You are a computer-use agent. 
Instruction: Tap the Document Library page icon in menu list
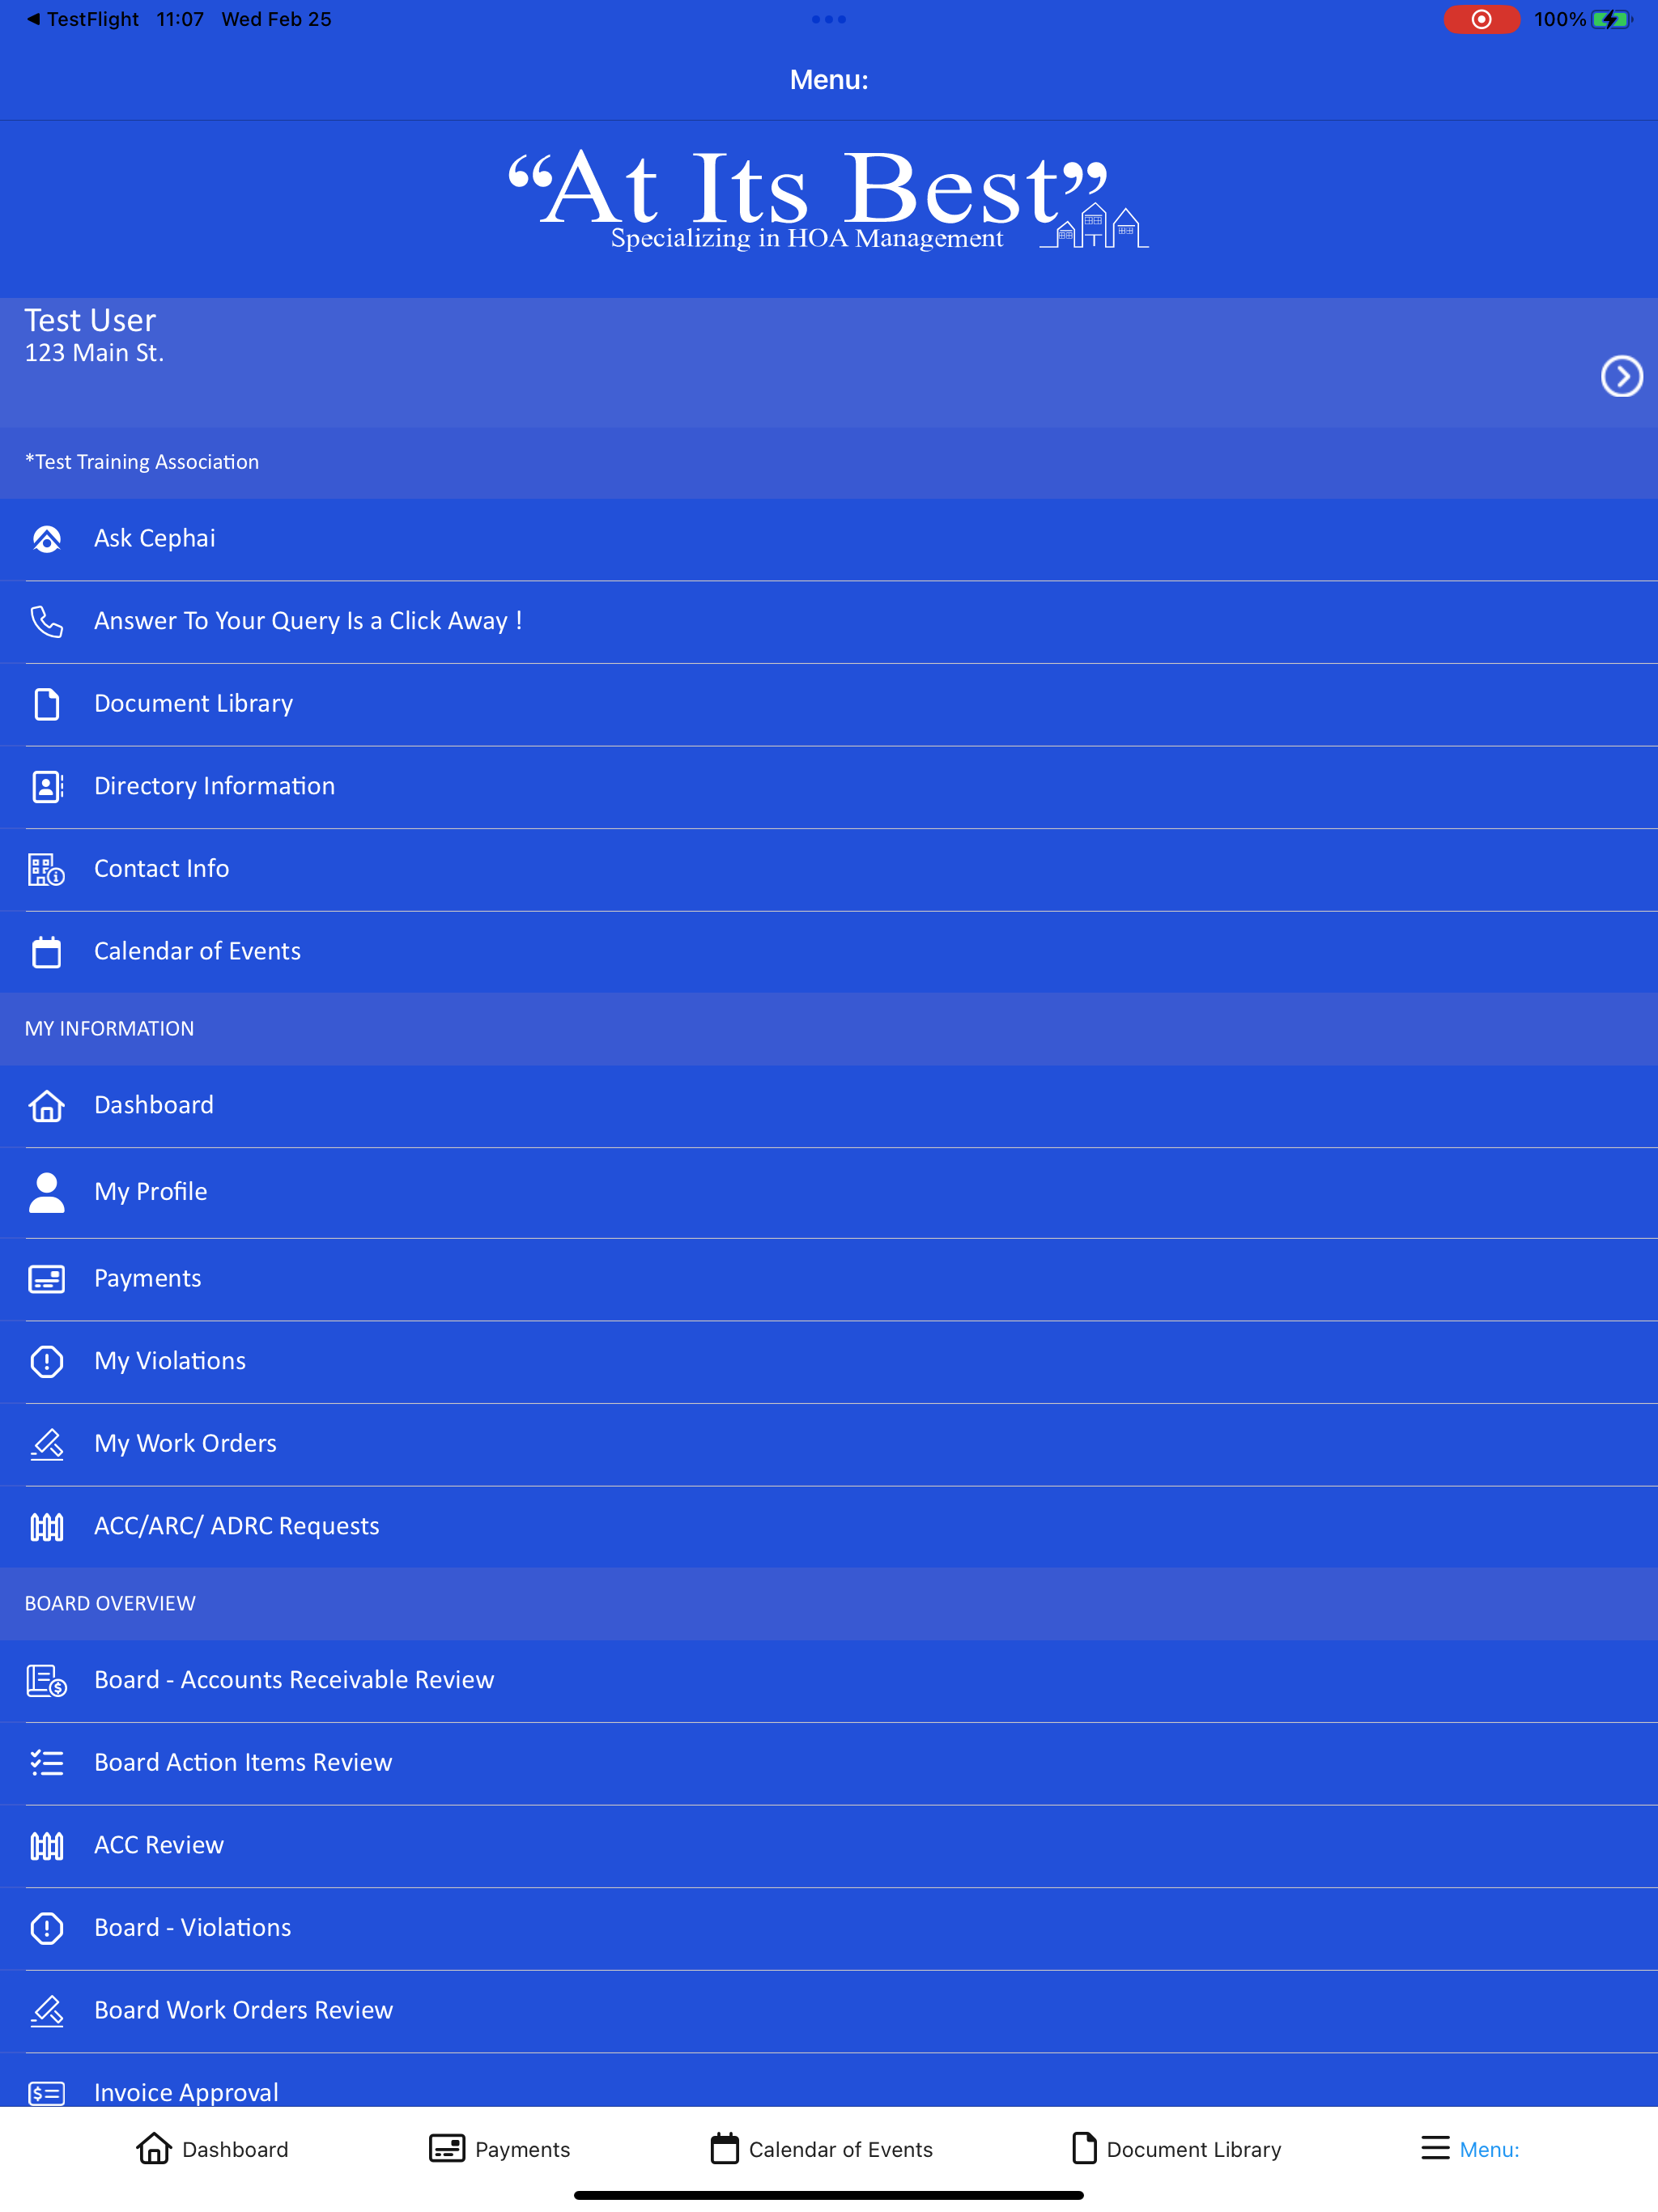point(46,704)
